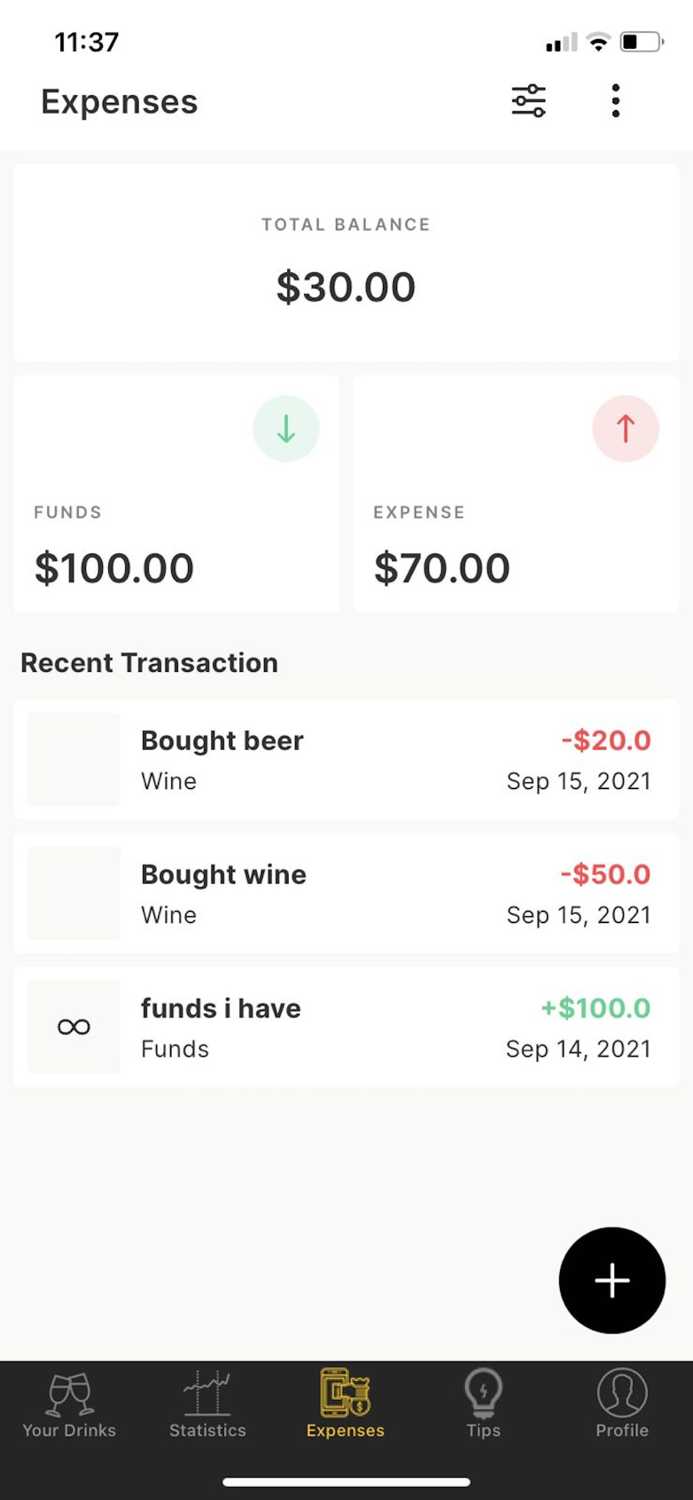Tap the green funds down-arrow icon
This screenshot has width=693, height=1500.
pyautogui.click(x=286, y=429)
